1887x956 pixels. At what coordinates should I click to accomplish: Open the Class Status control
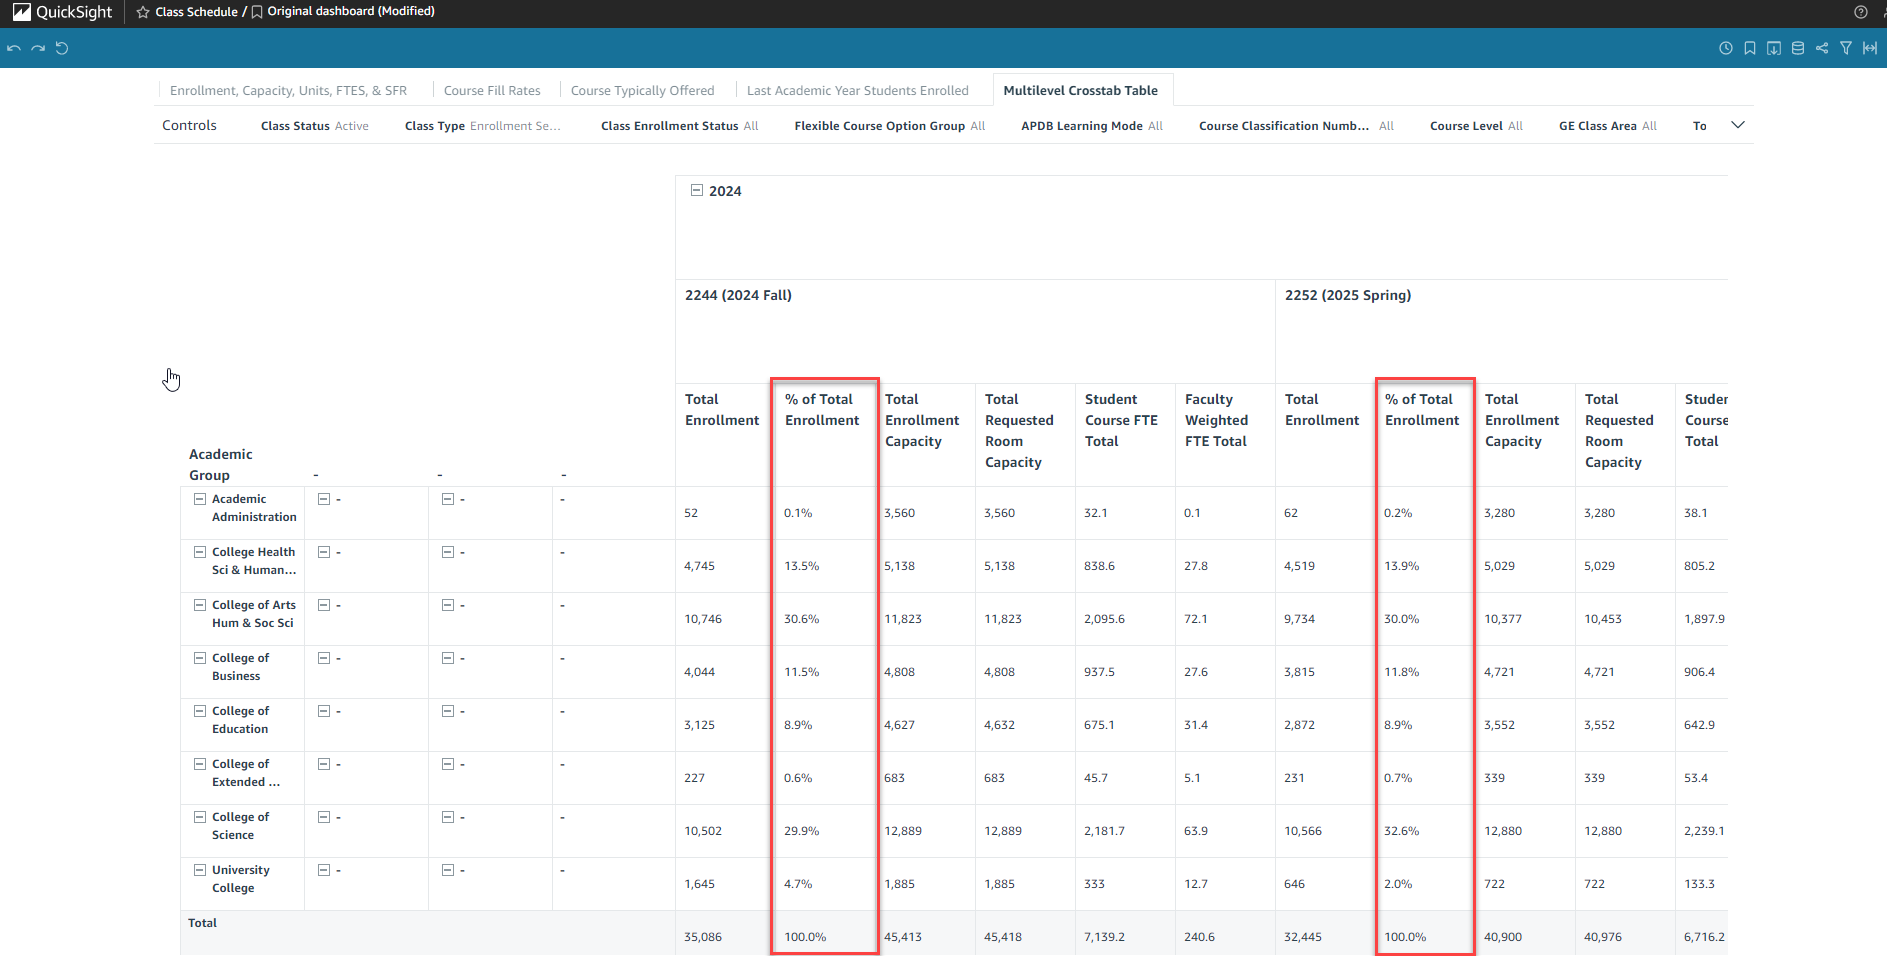315,126
